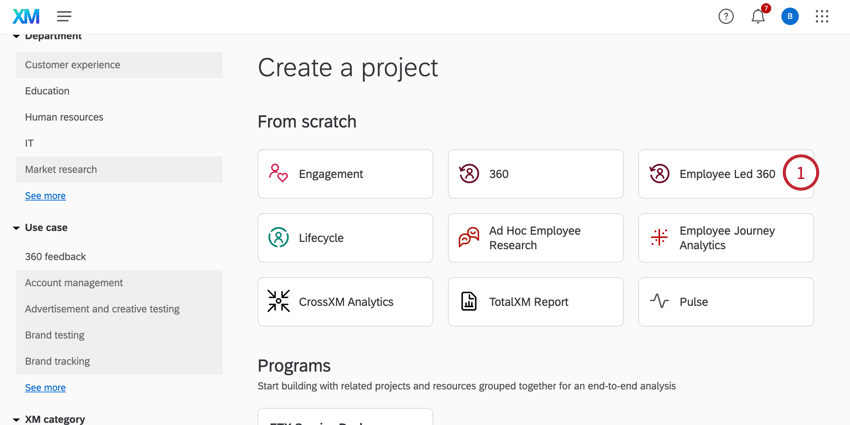Click See more under Department

pyautogui.click(x=45, y=196)
